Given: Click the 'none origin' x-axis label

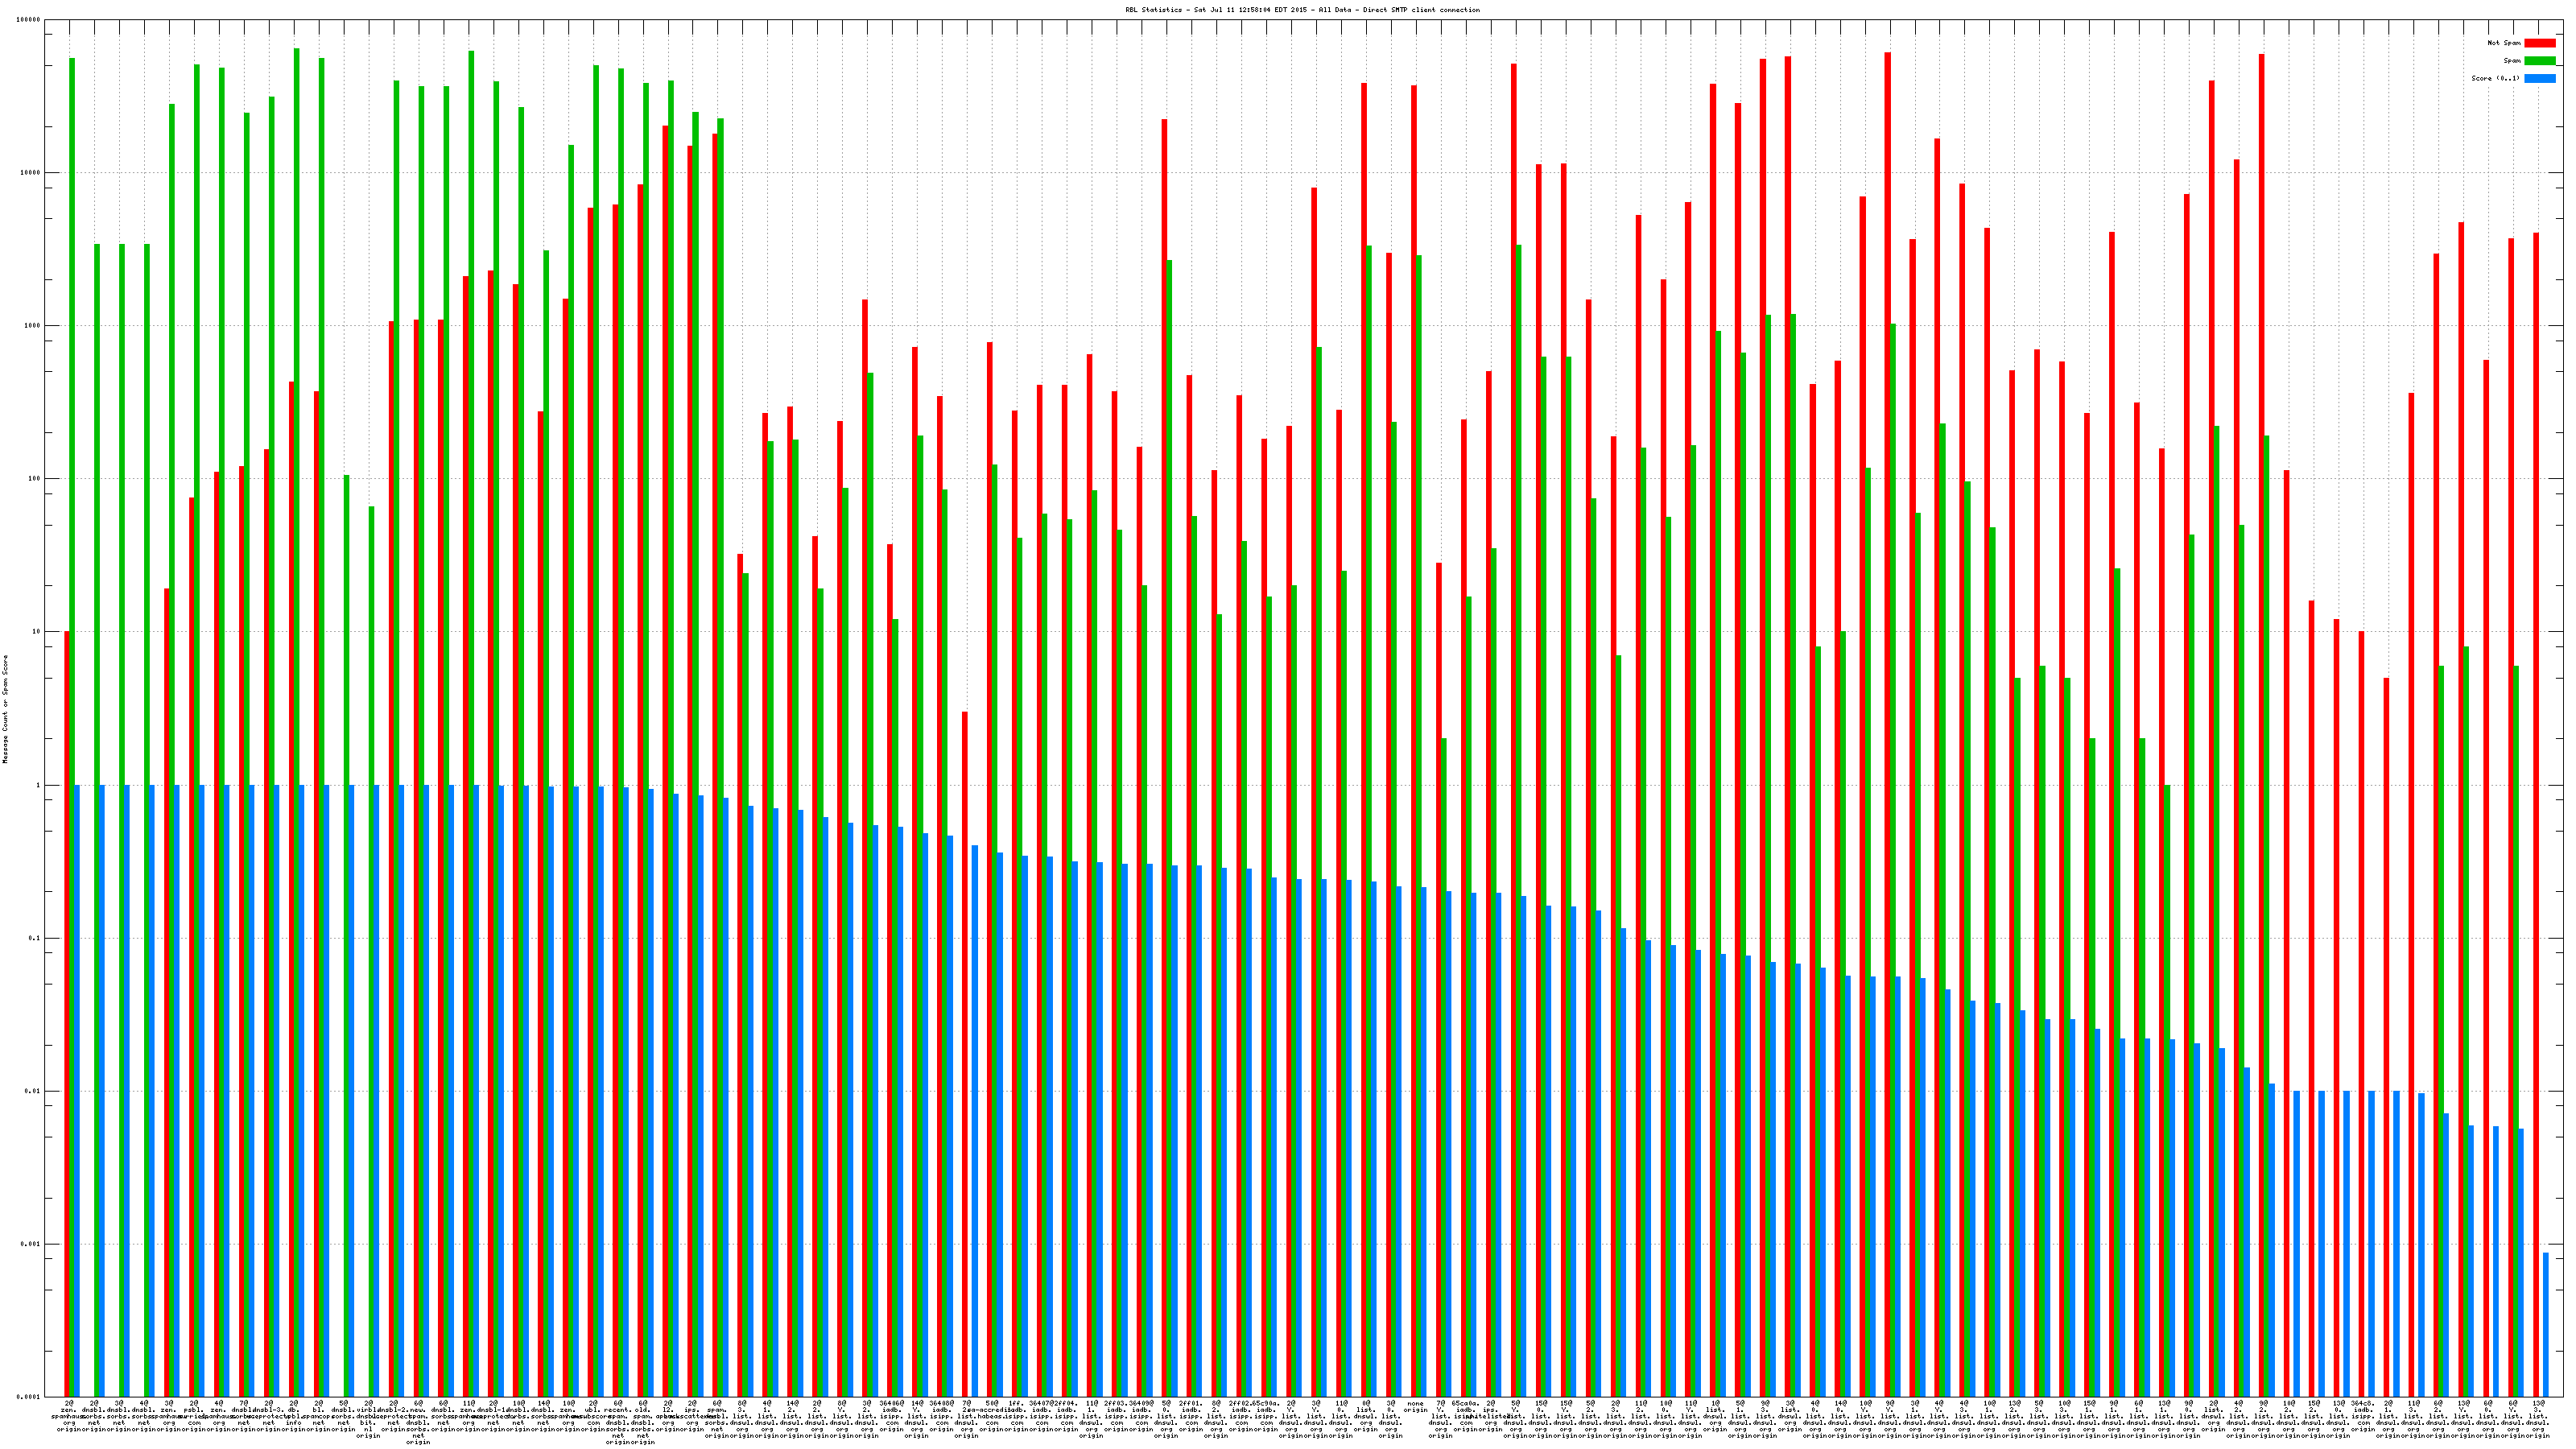Looking at the screenshot, I should coord(1415,1406).
